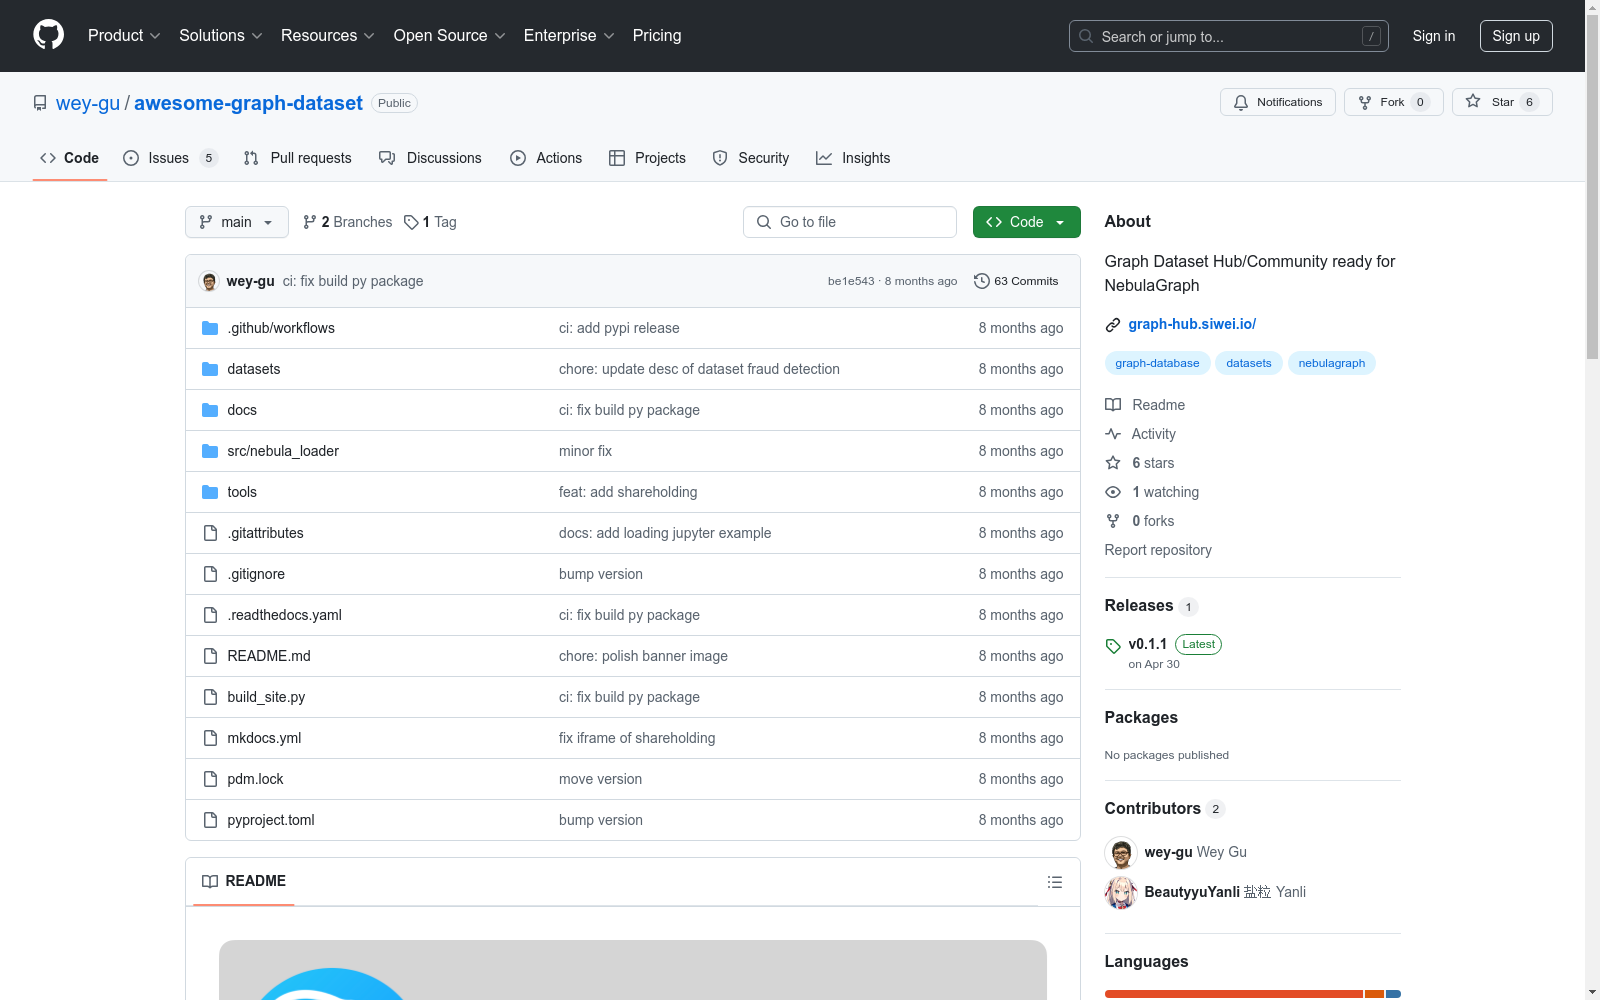Click Report repository
This screenshot has width=1600, height=1000.
pyautogui.click(x=1158, y=550)
